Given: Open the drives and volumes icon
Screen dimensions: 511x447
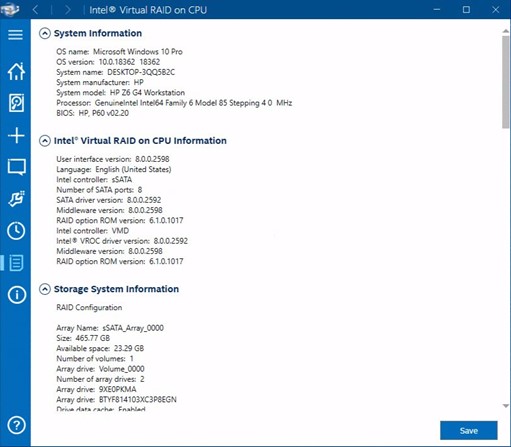Looking at the screenshot, I should tap(16, 103).
